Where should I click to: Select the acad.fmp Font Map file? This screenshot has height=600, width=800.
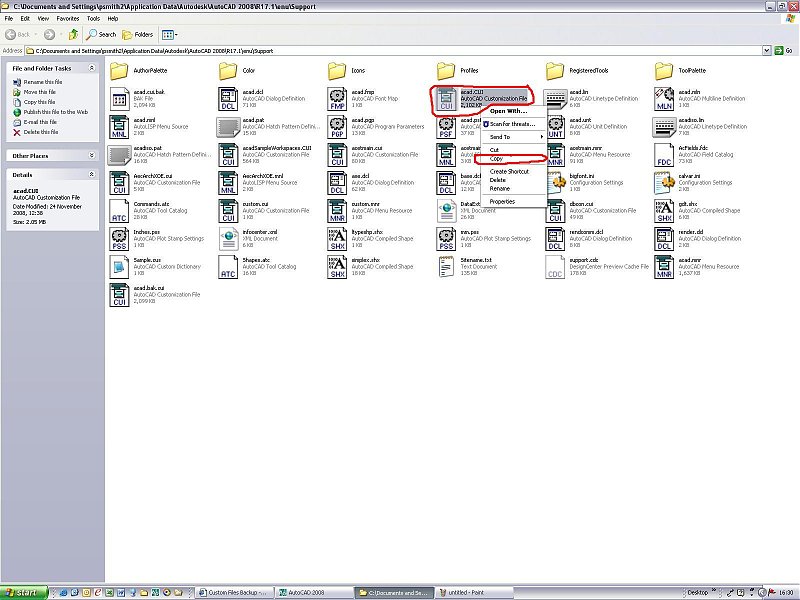(363, 98)
